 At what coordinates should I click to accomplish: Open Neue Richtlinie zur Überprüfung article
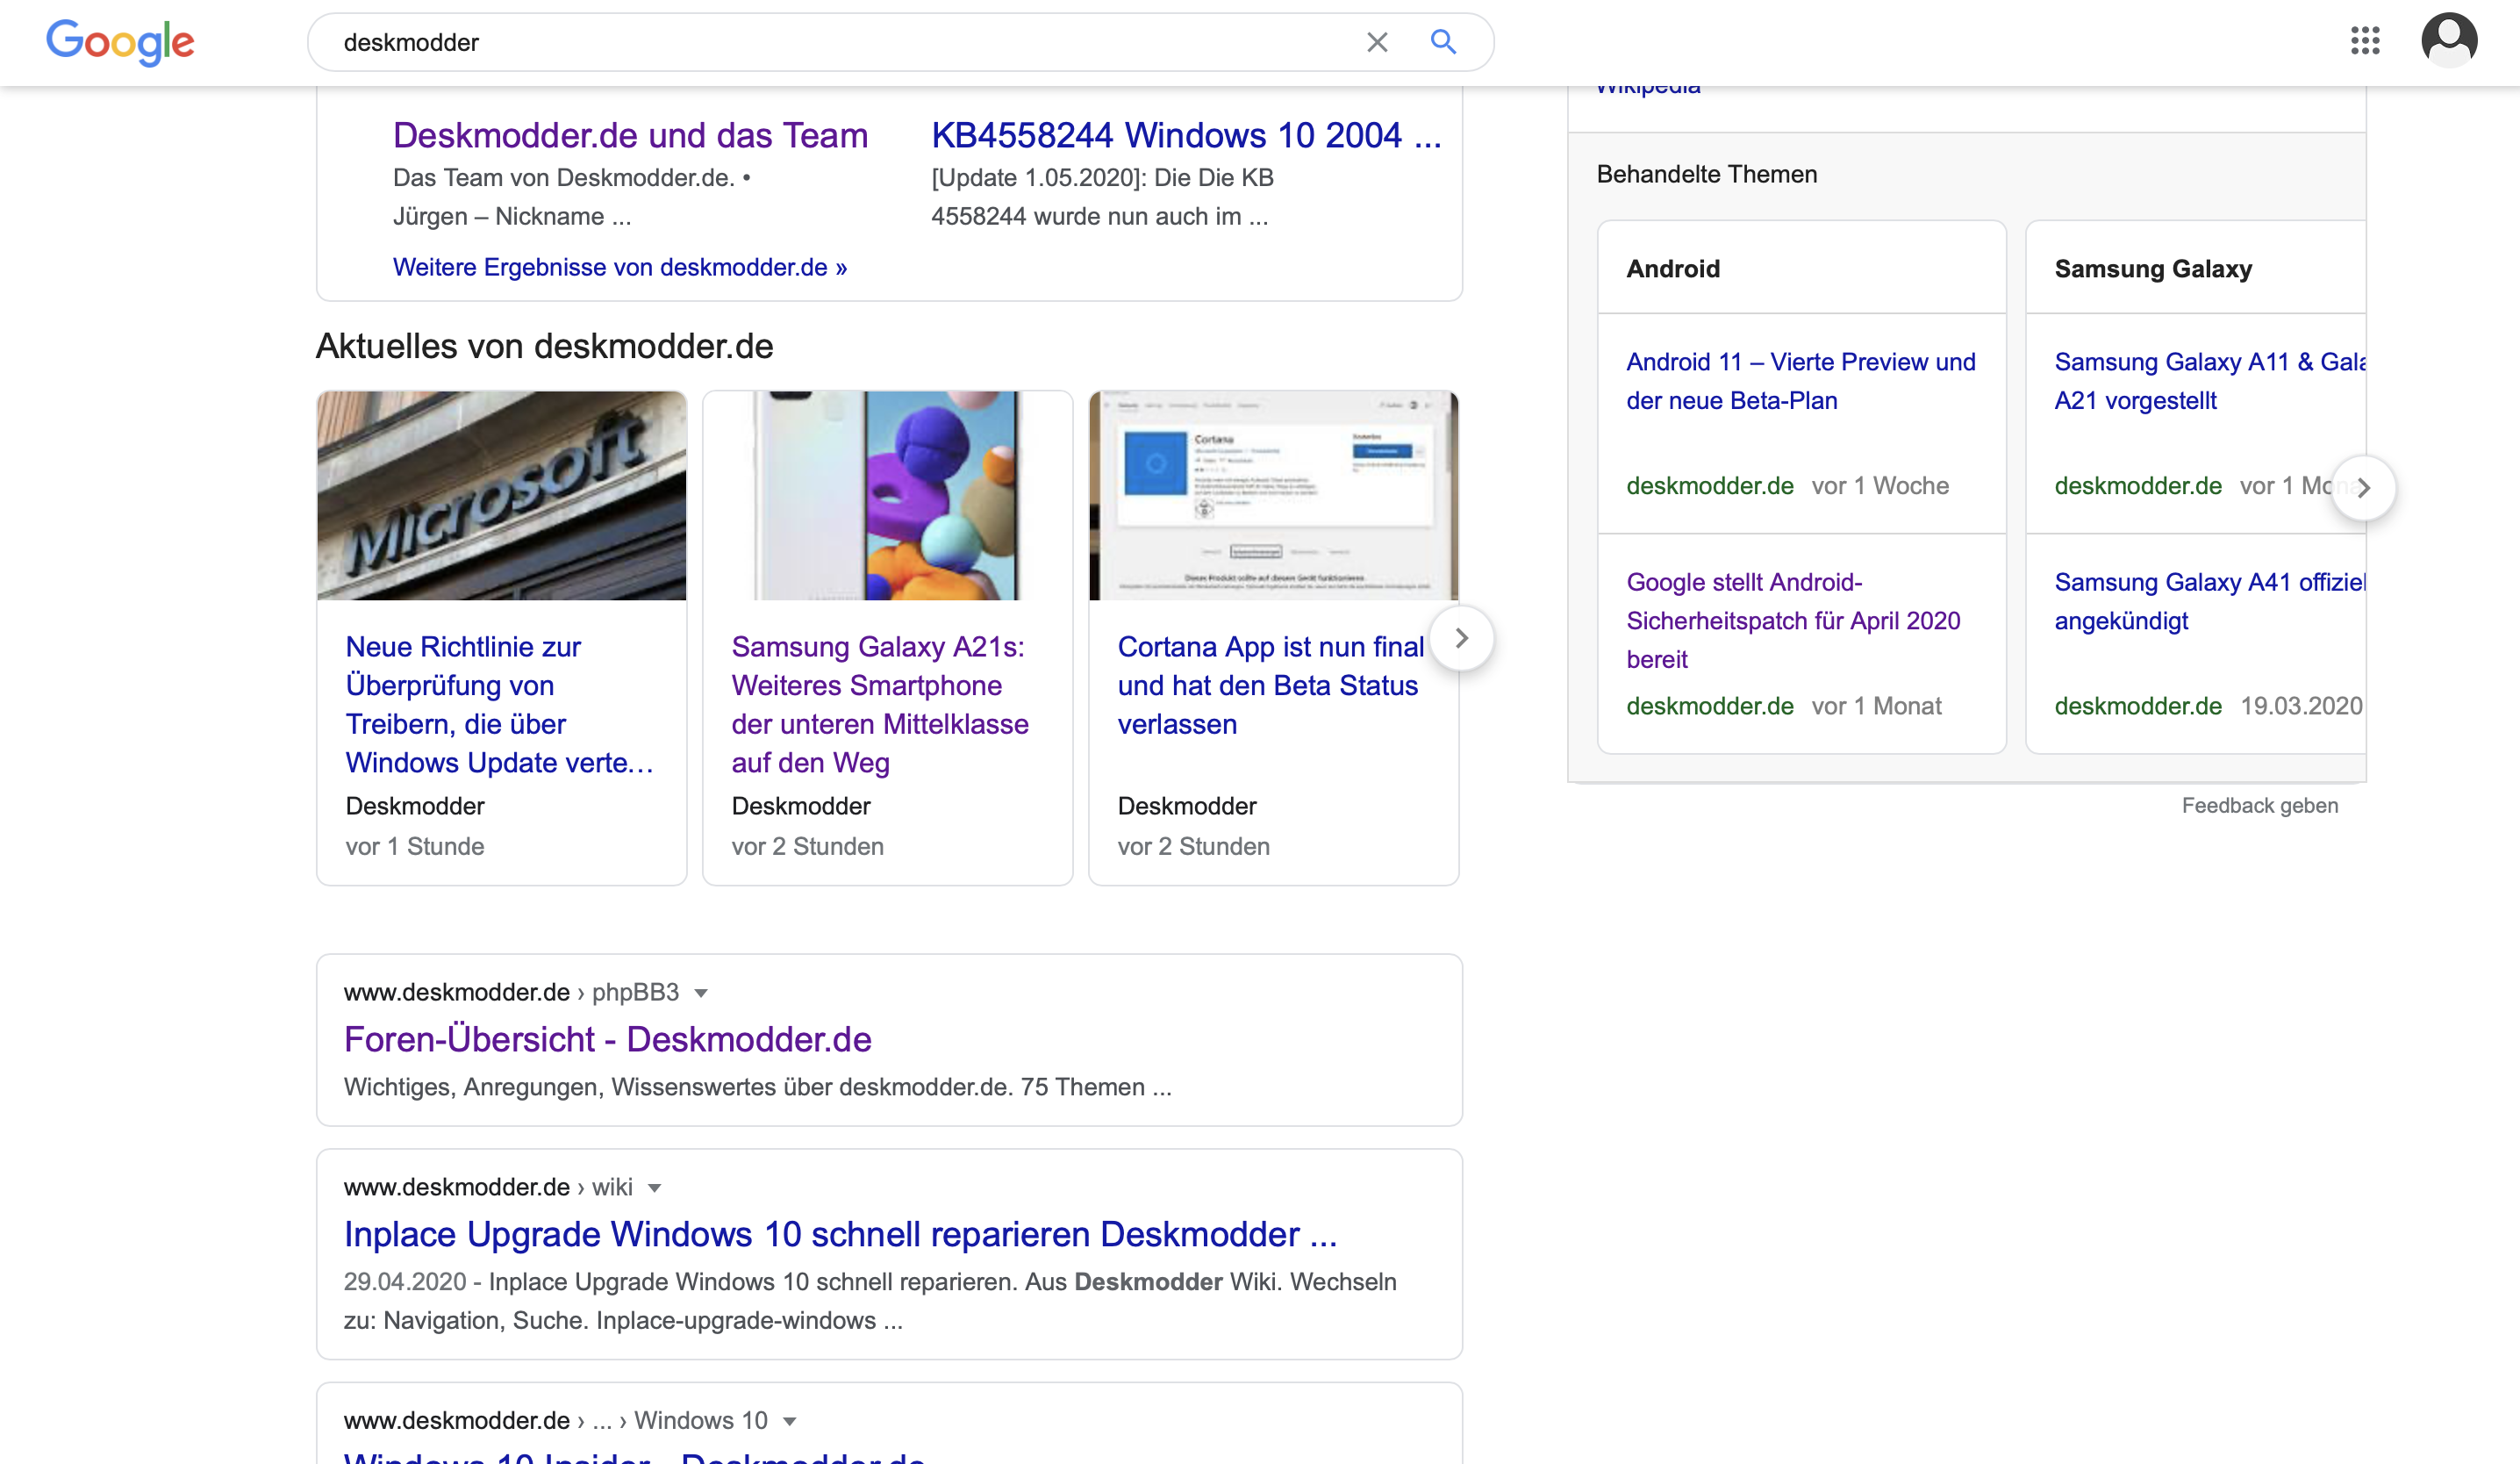pos(499,705)
